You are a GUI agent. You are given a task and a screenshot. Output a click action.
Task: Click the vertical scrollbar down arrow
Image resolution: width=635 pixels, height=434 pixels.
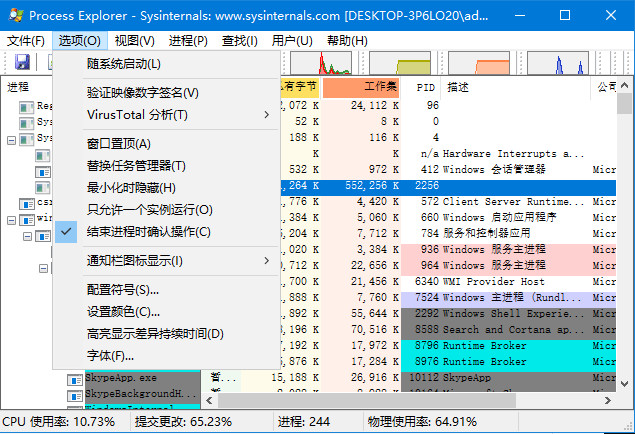[x=624, y=383]
